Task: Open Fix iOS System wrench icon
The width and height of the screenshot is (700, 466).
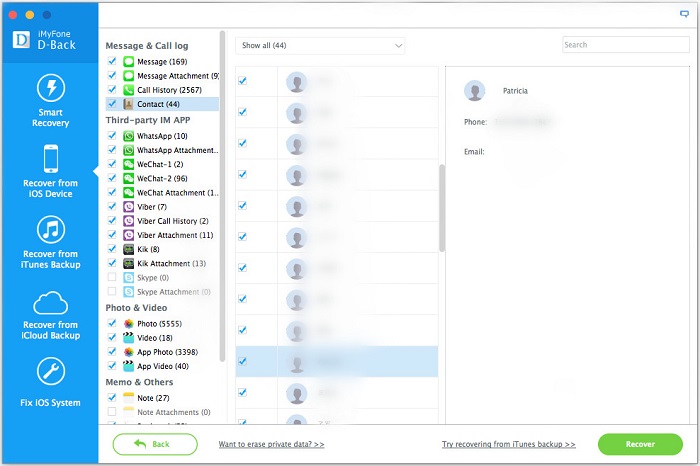Action: [50, 371]
